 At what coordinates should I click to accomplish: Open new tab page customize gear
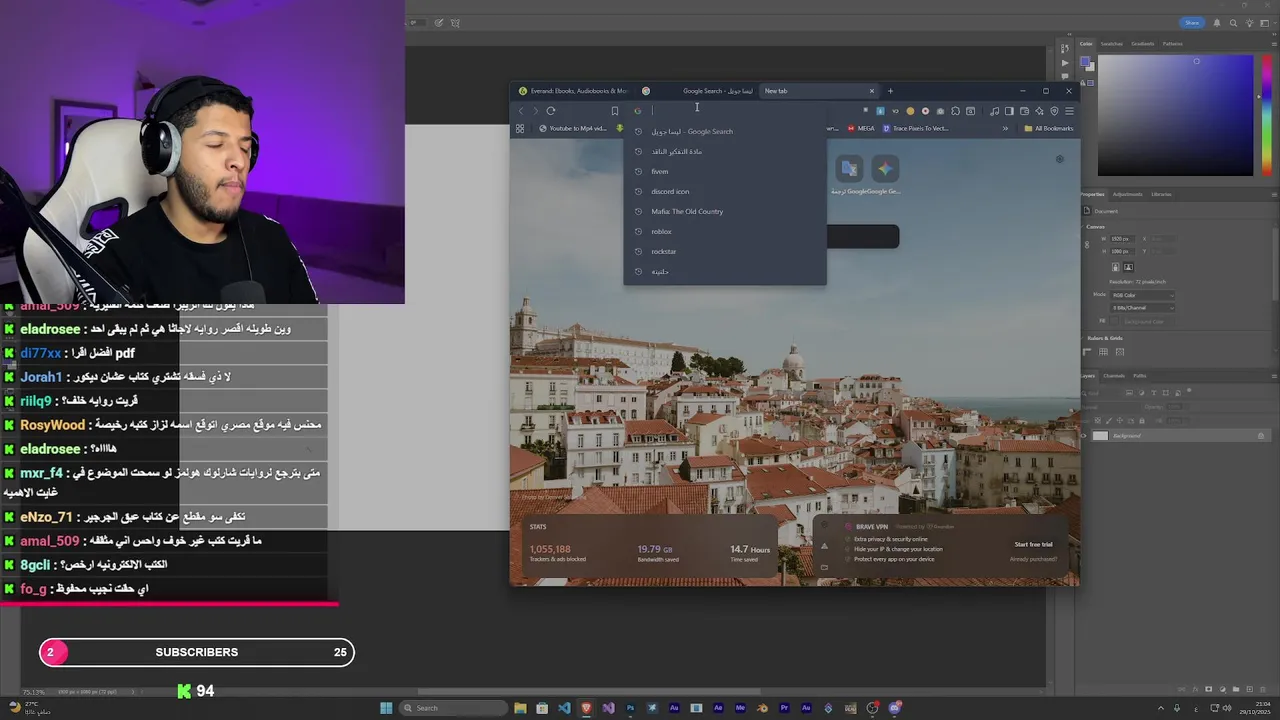(x=1059, y=158)
